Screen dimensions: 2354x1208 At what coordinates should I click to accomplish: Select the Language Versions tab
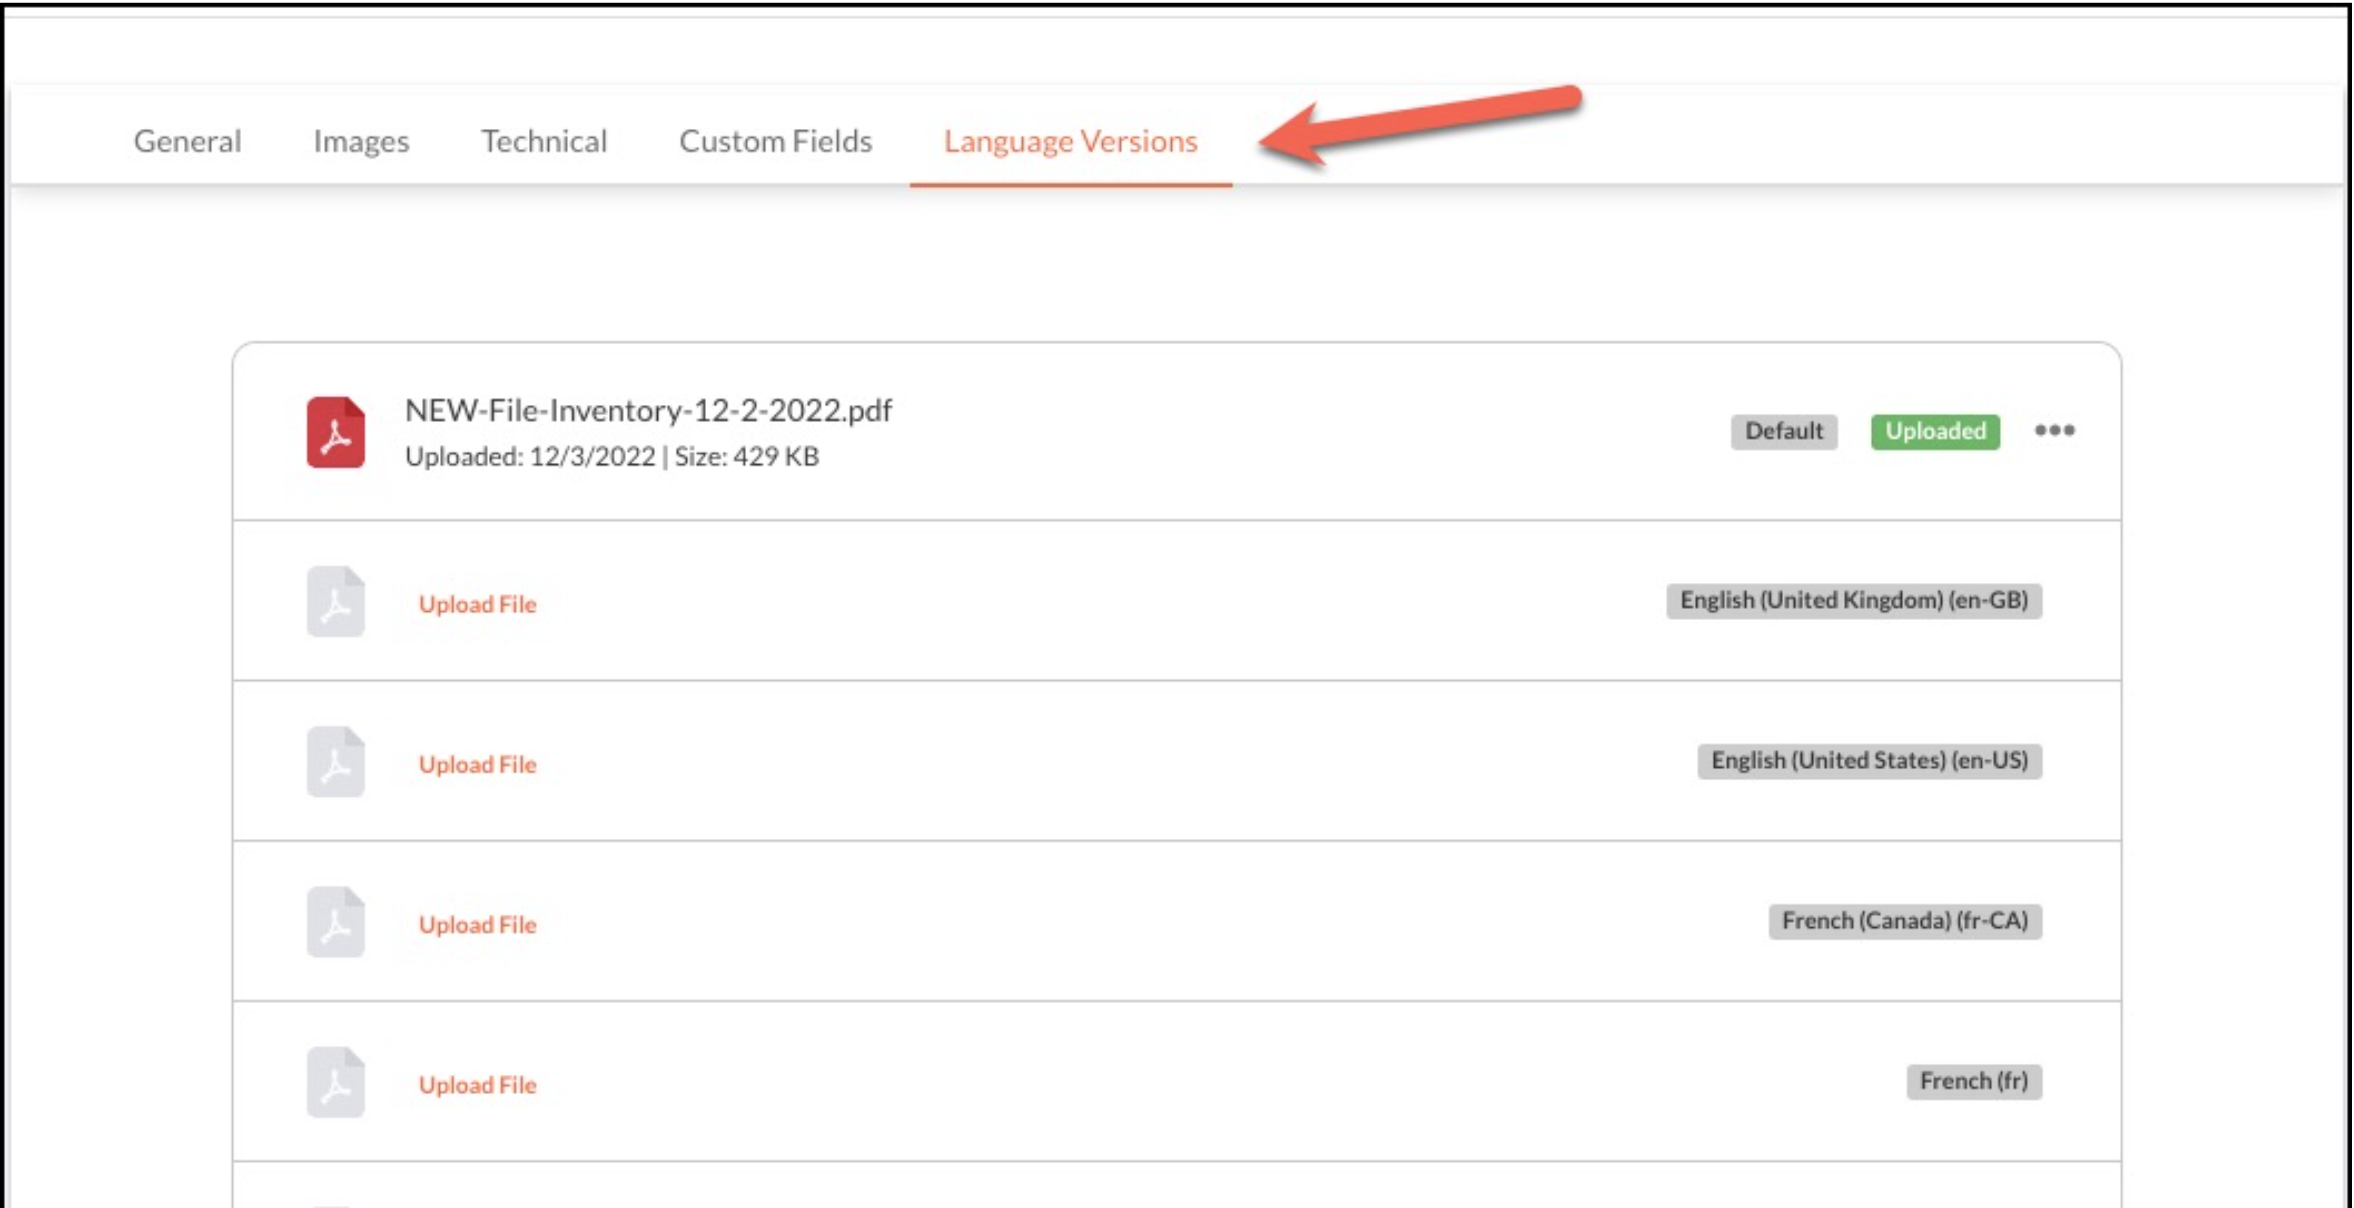(x=1070, y=141)
